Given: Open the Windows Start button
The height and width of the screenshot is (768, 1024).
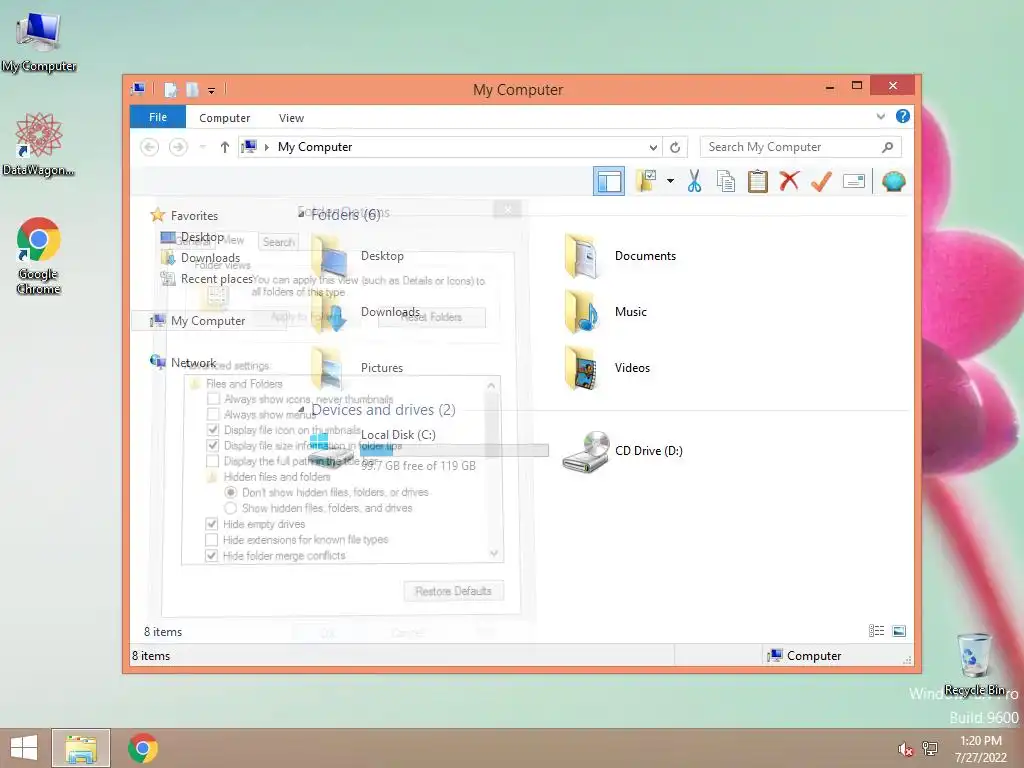Looking at the screenshot, I should point(24,748).
